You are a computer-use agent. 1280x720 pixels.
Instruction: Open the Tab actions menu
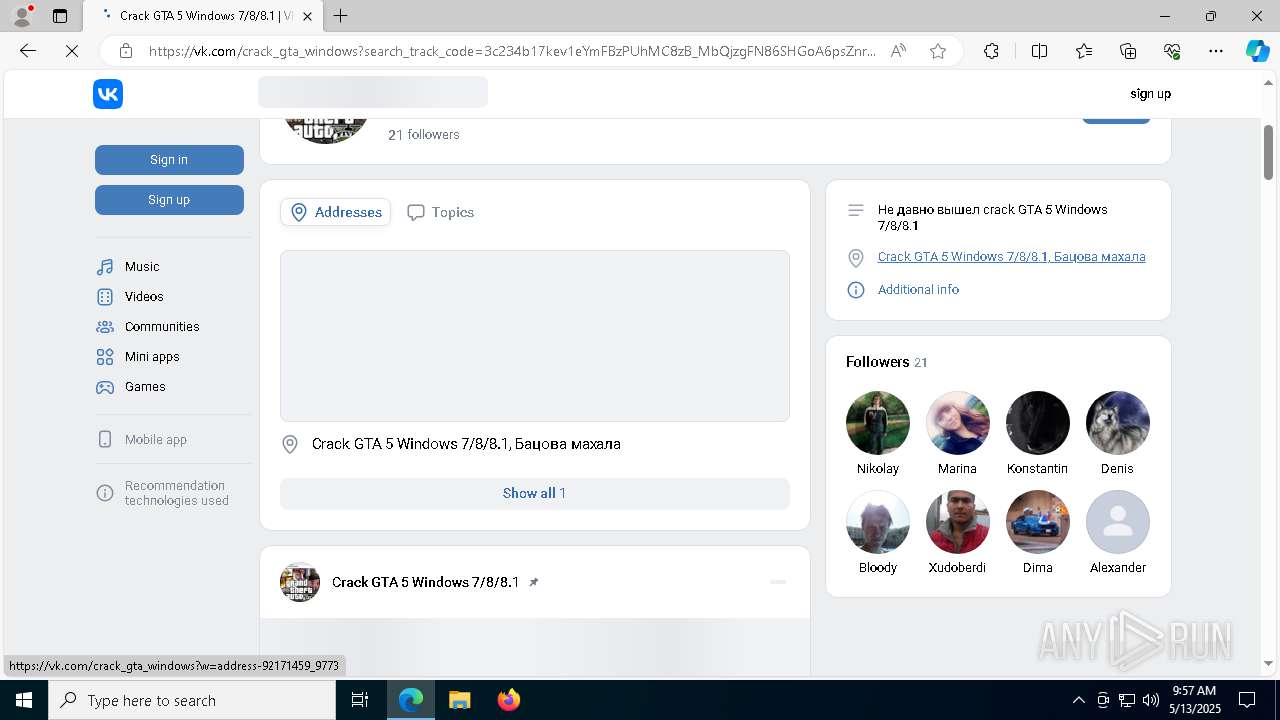pyautogui.click(x=60, y=16)
